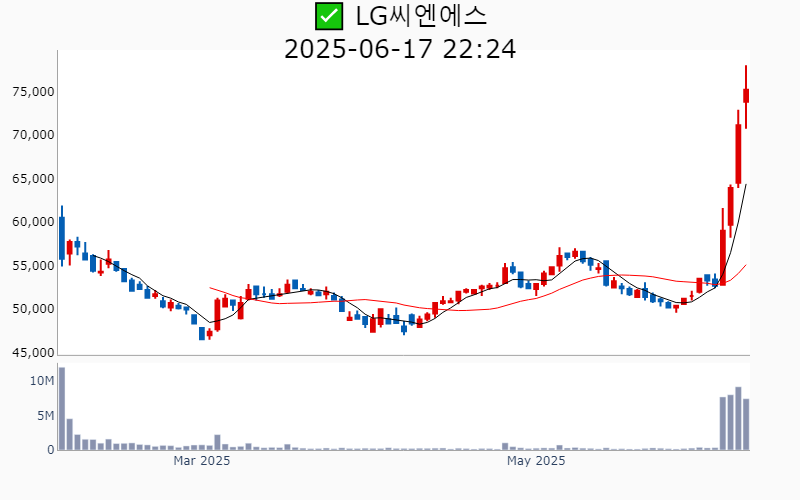Image resolution: width=800 pixels, height=500 pixels.
Task: Click the 75,000 price axis label
Action: 33,92
